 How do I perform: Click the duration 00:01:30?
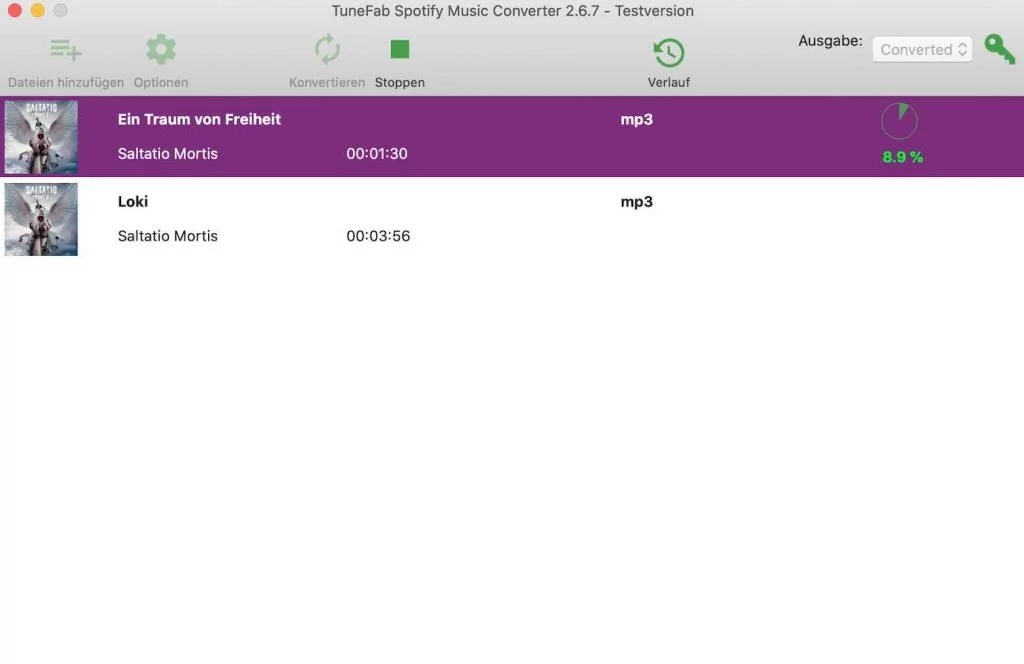pyautogui.click(x=377, y=153)
